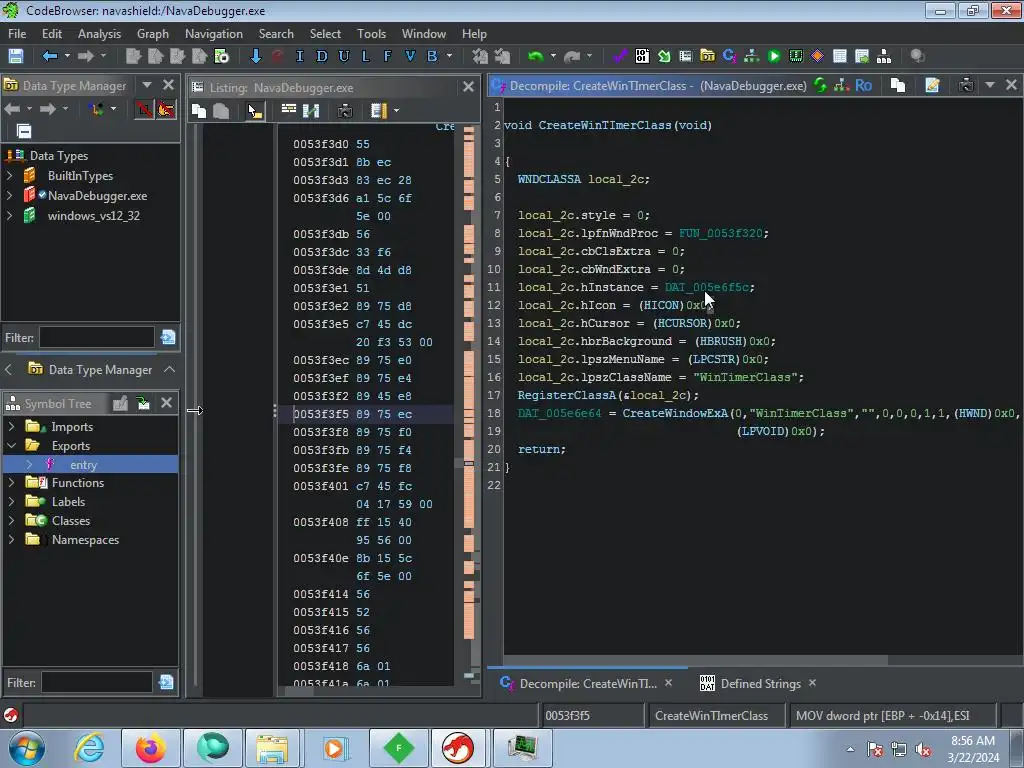Click the orange diamond toolbar icon
This screenshot has width=1024, height=768.
[817, 56]
